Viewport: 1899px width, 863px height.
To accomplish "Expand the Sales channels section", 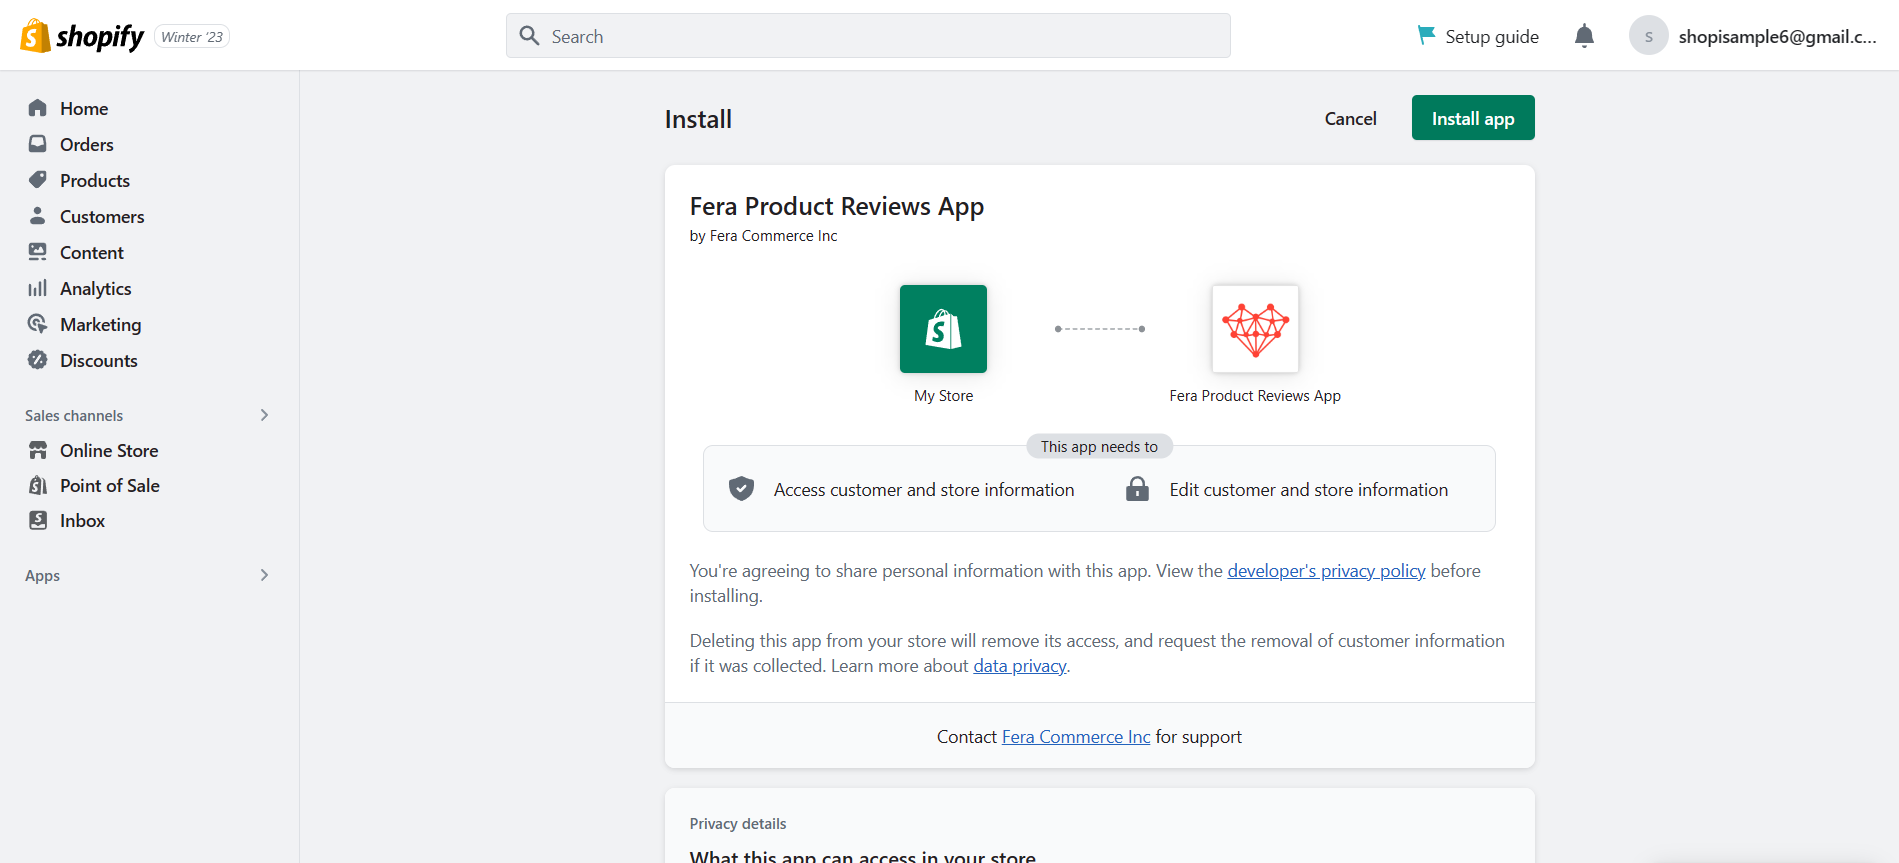I will tap(264, 415).
